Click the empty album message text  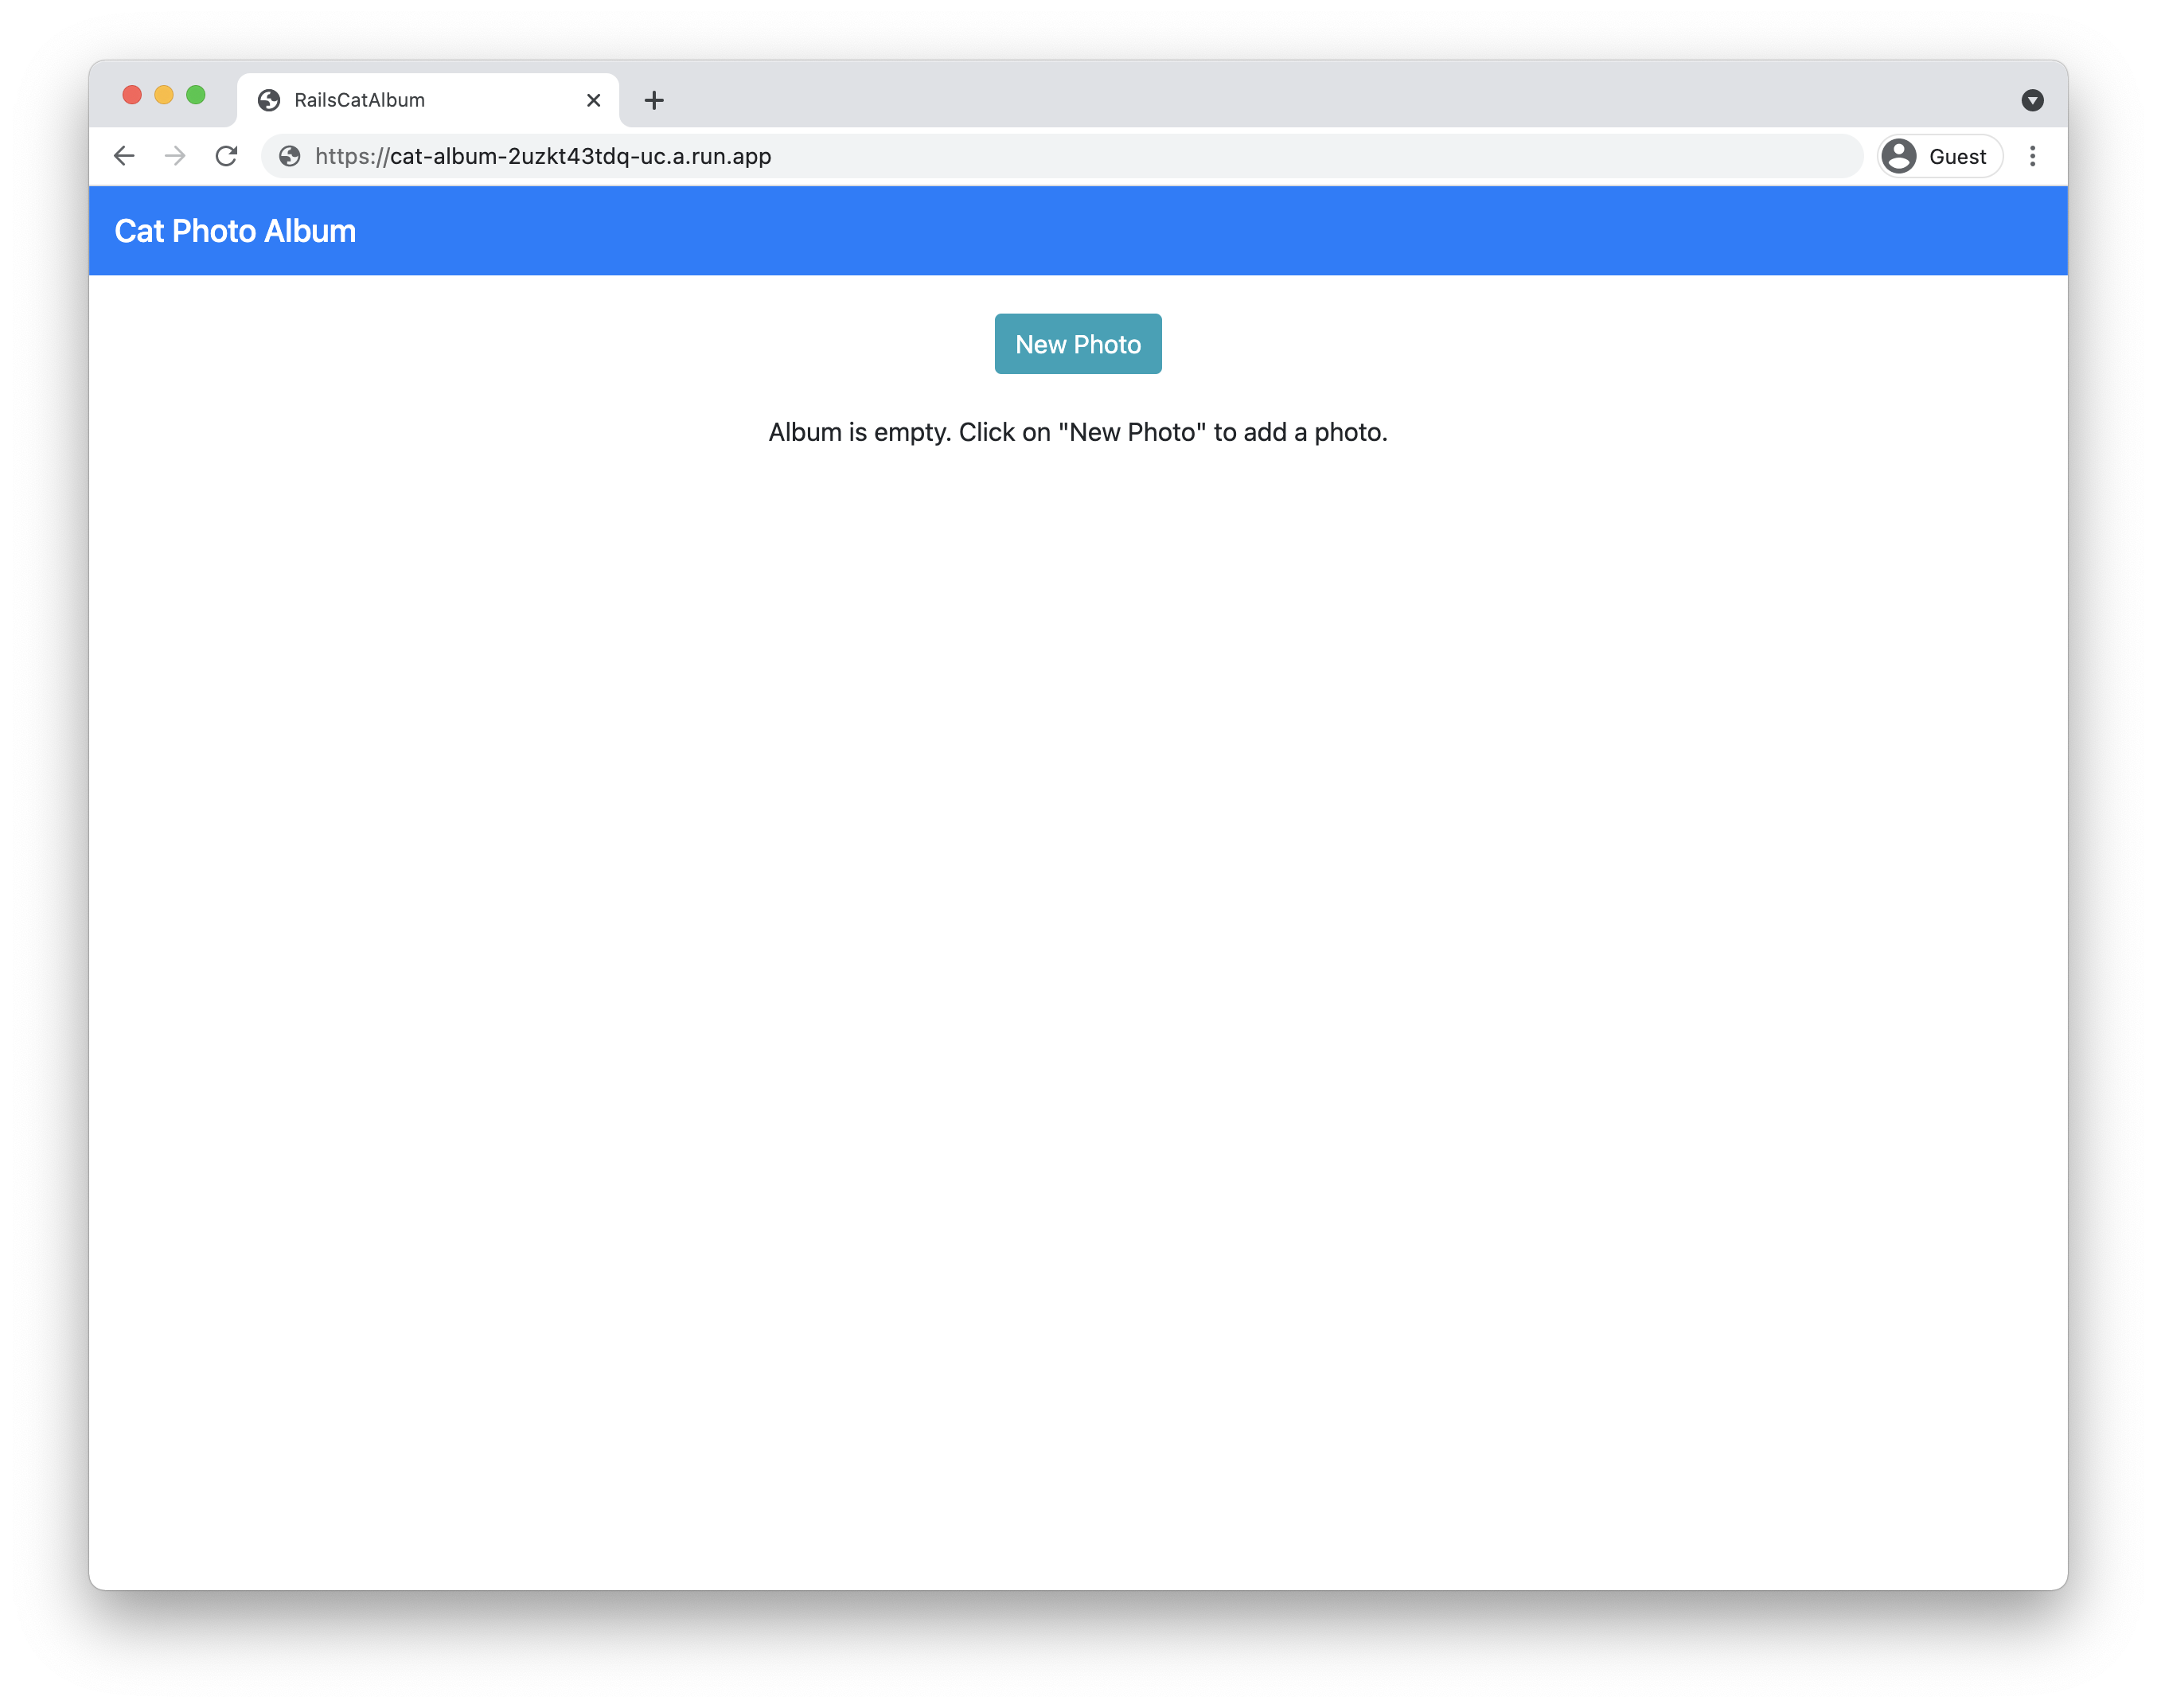[1078, 431]
